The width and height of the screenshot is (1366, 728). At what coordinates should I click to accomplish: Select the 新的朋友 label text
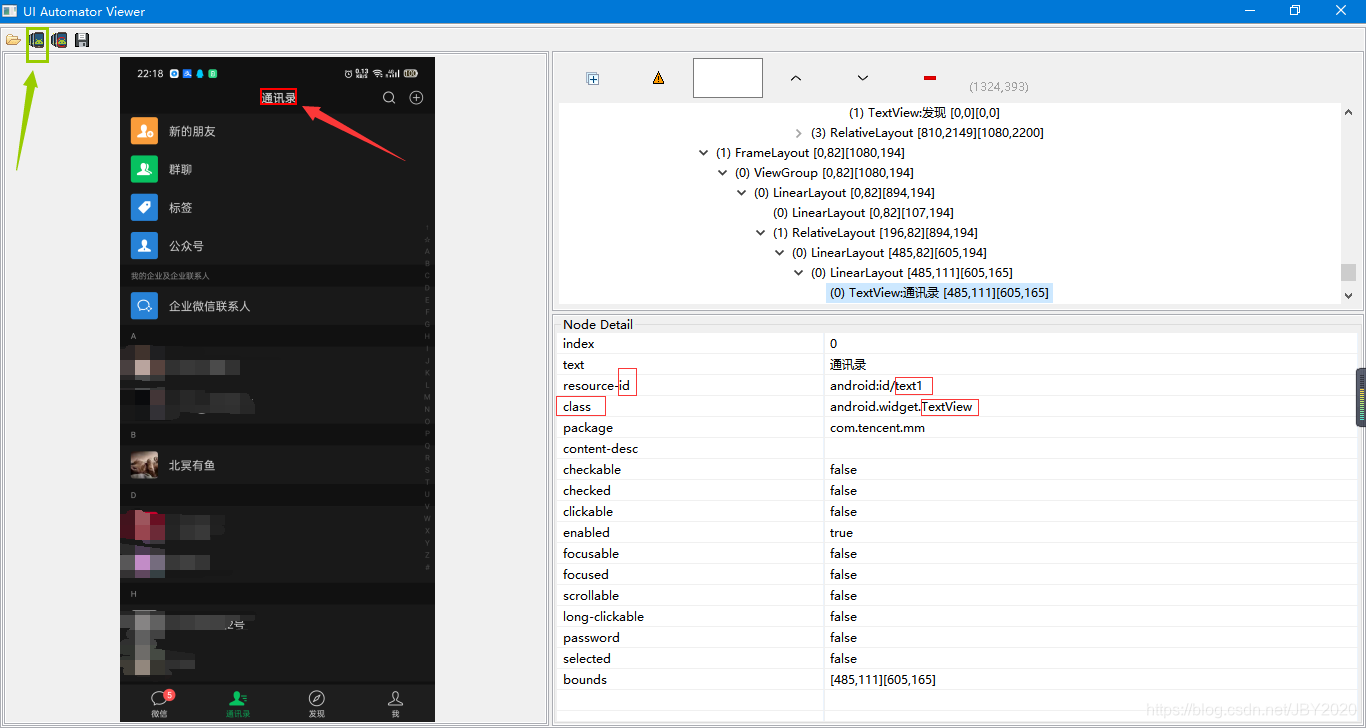pyautogui.click(x=192, y=131)
